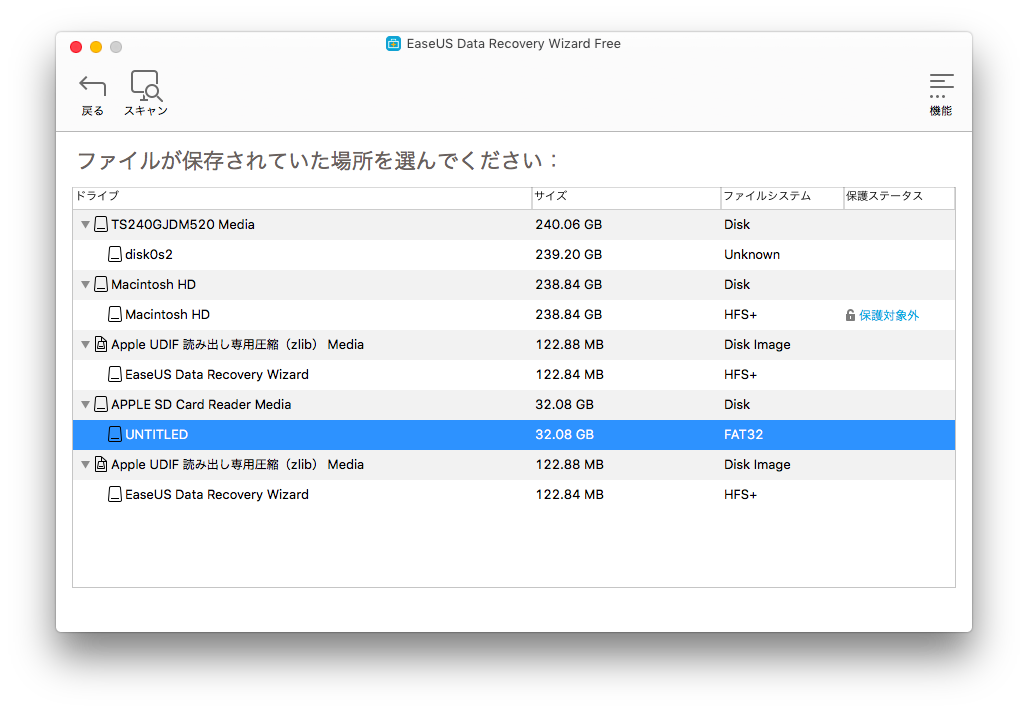Sort by the ドライブ column header
Viewport: 1028px width, 712px height.
(302, 196)
